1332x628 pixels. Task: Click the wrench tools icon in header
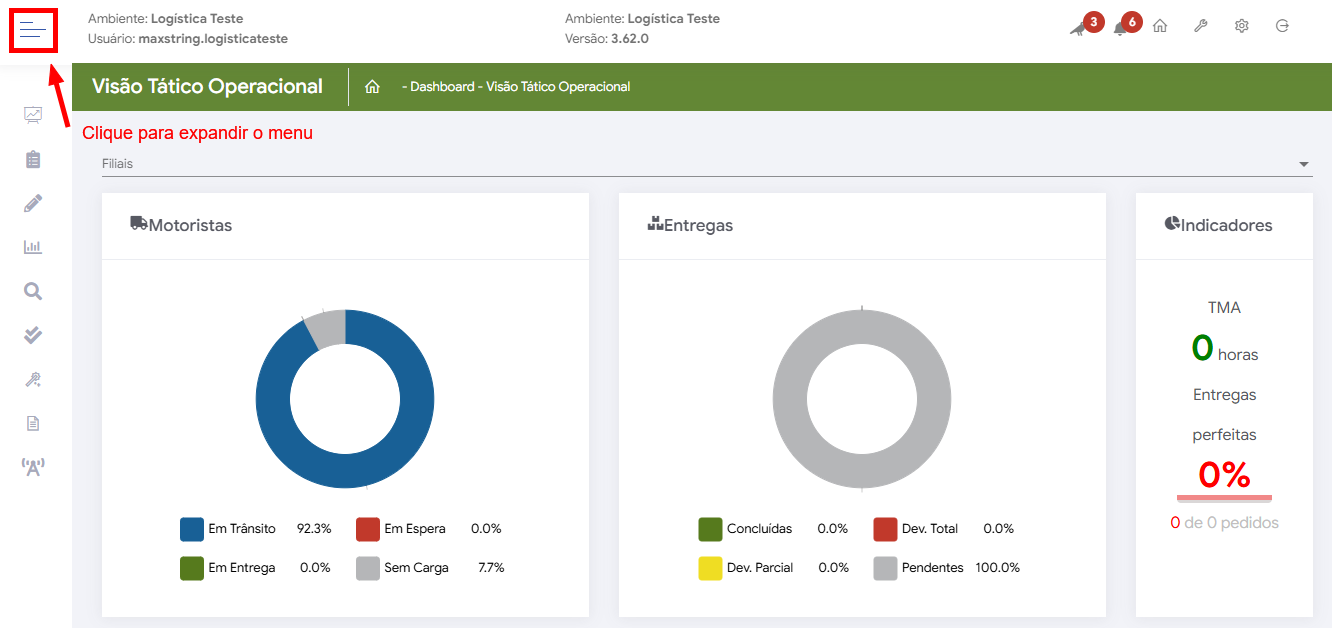click(x=1201, y=26)
